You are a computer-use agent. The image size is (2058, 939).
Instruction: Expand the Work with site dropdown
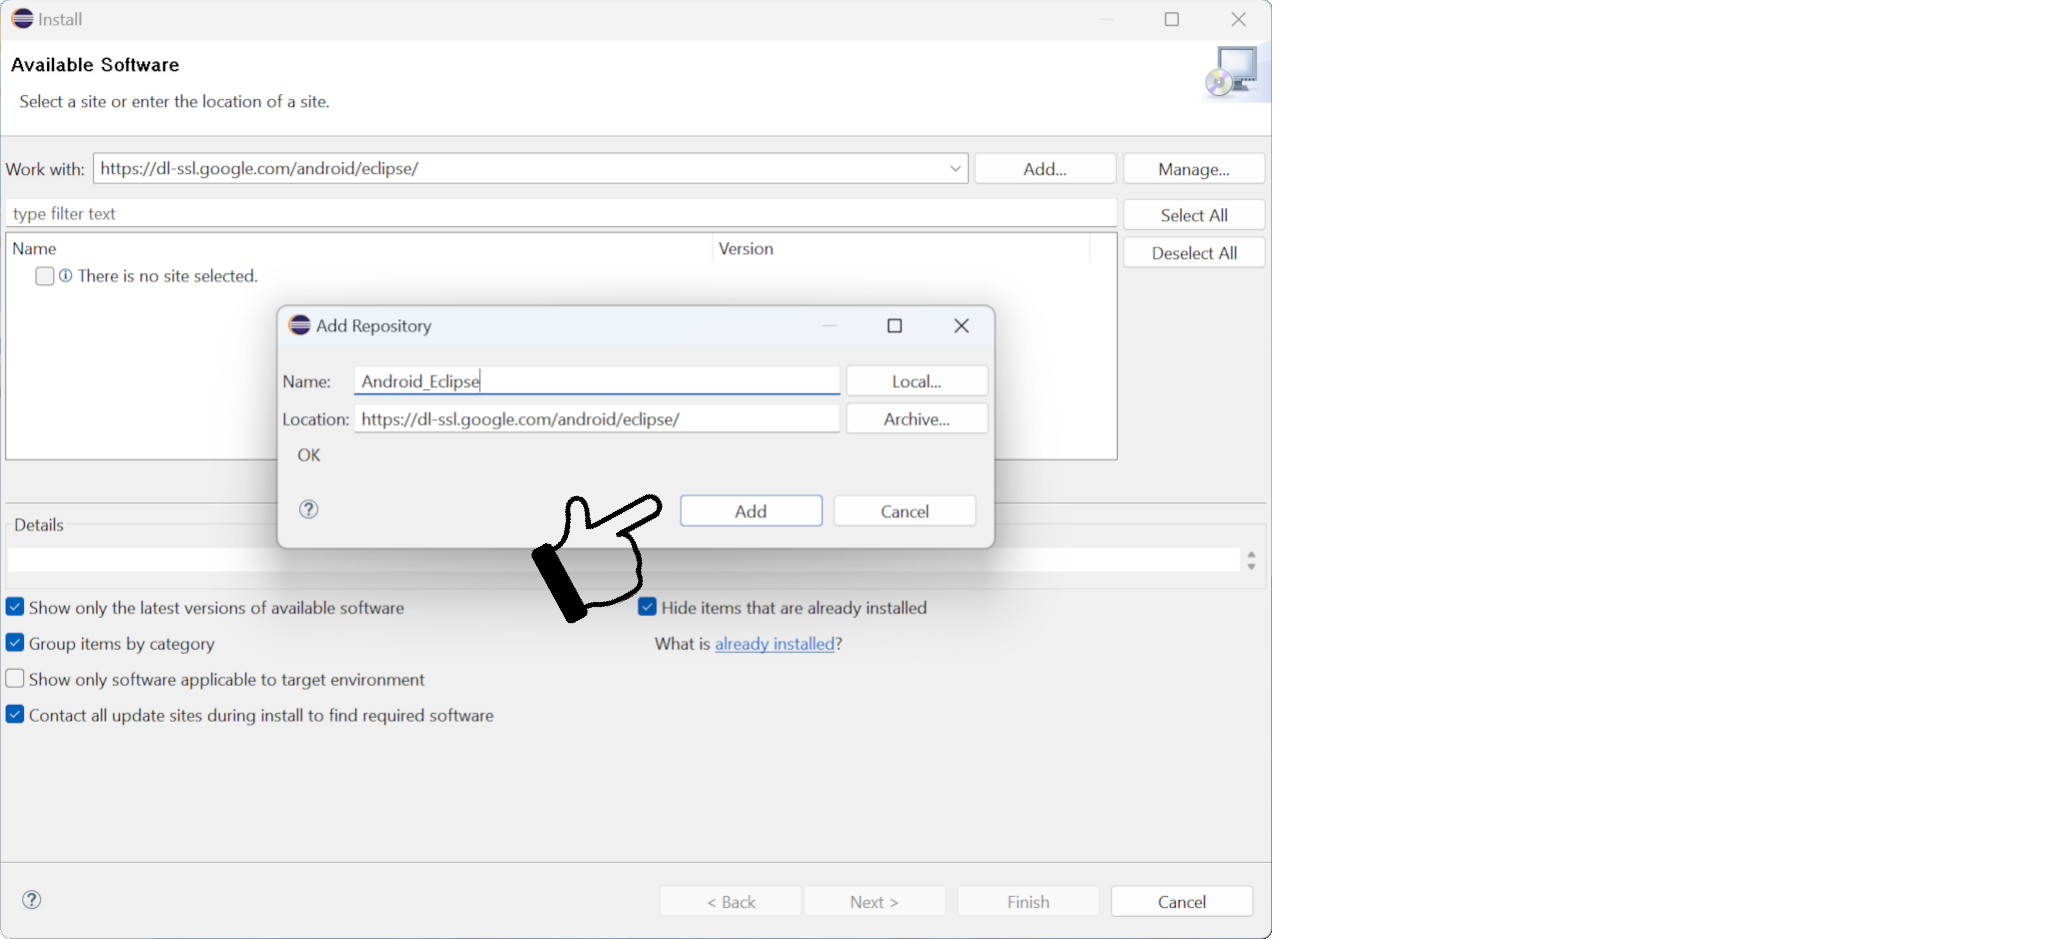coord(955,168)
